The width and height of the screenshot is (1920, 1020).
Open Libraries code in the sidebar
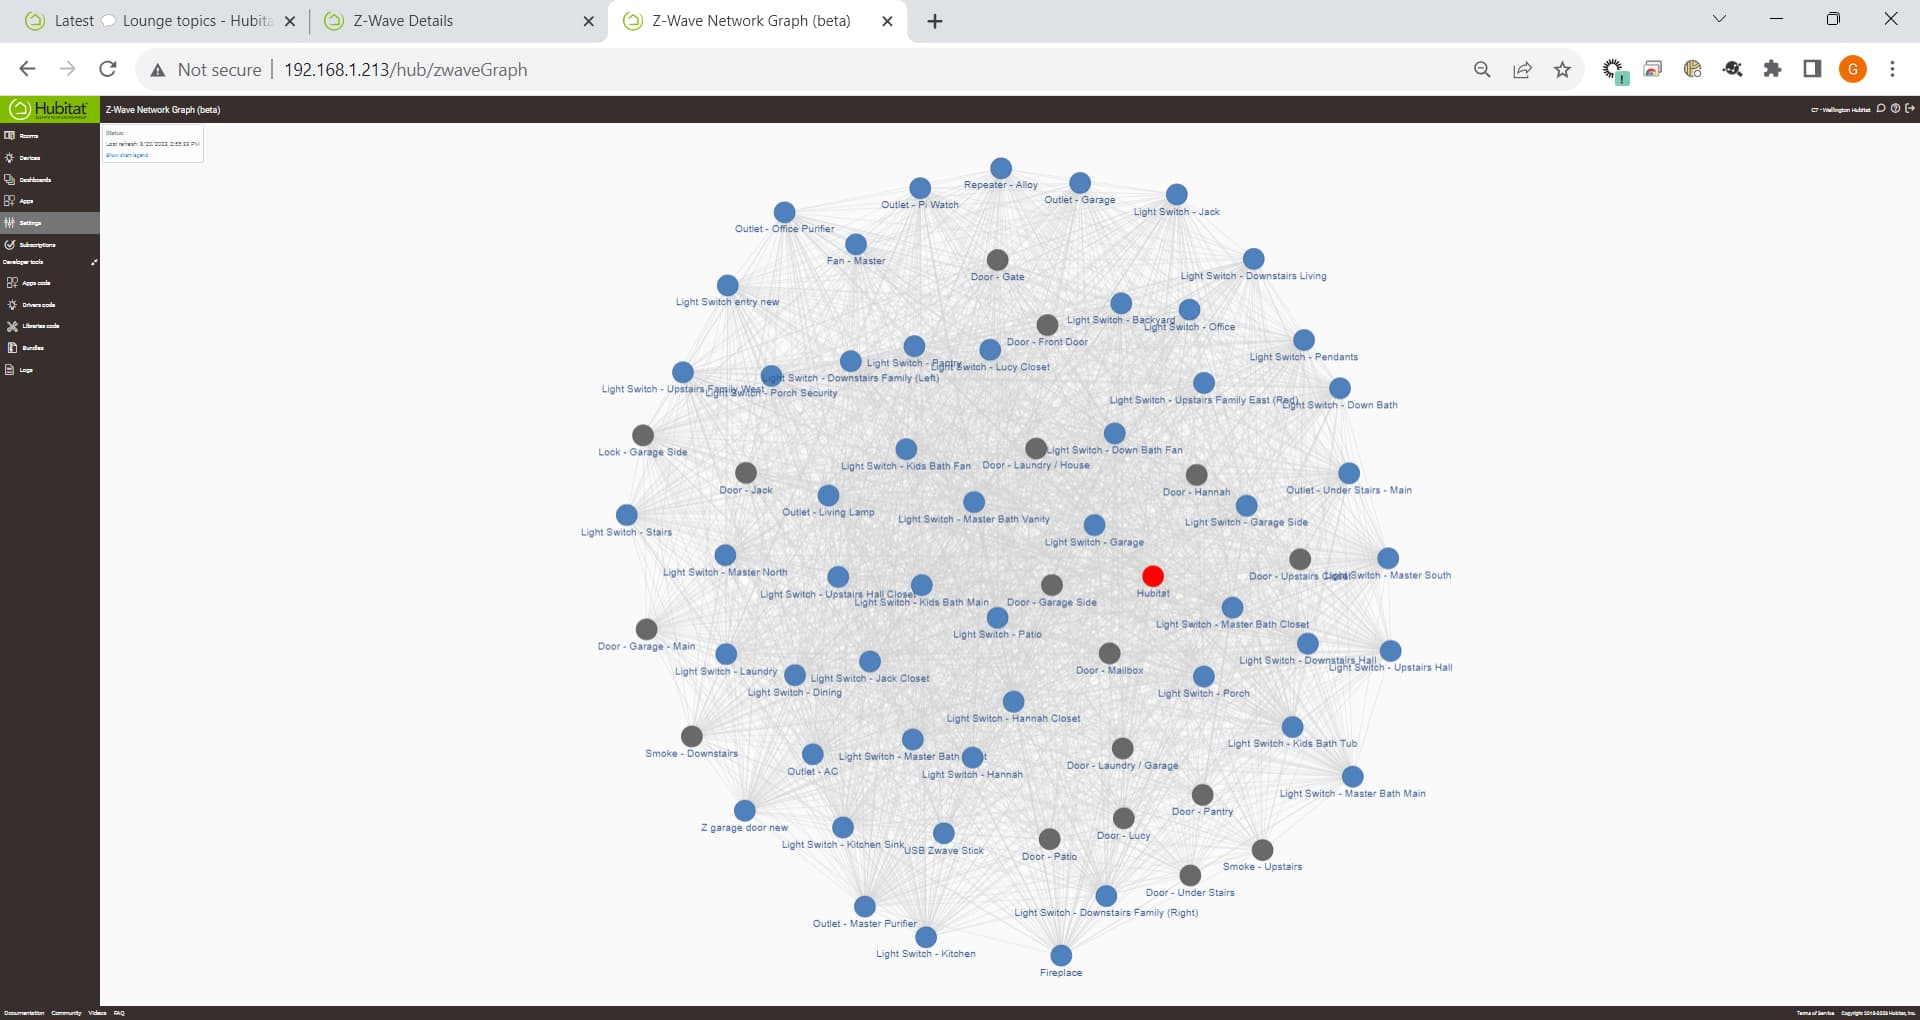pos(50,326)
